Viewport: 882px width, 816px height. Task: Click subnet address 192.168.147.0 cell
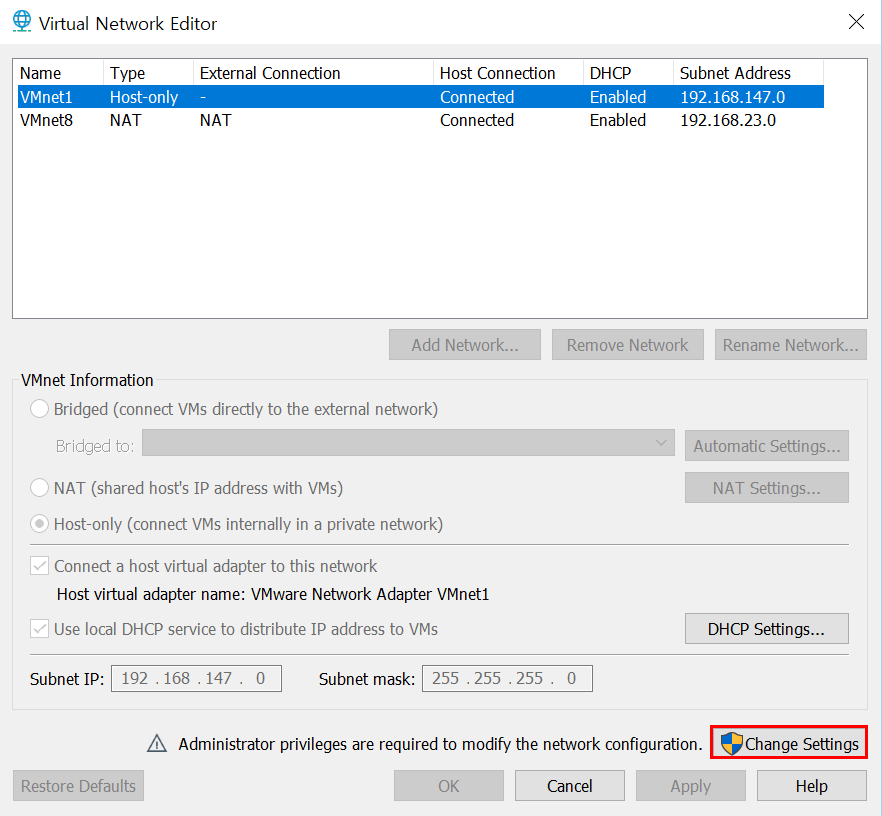pos(732,97)
